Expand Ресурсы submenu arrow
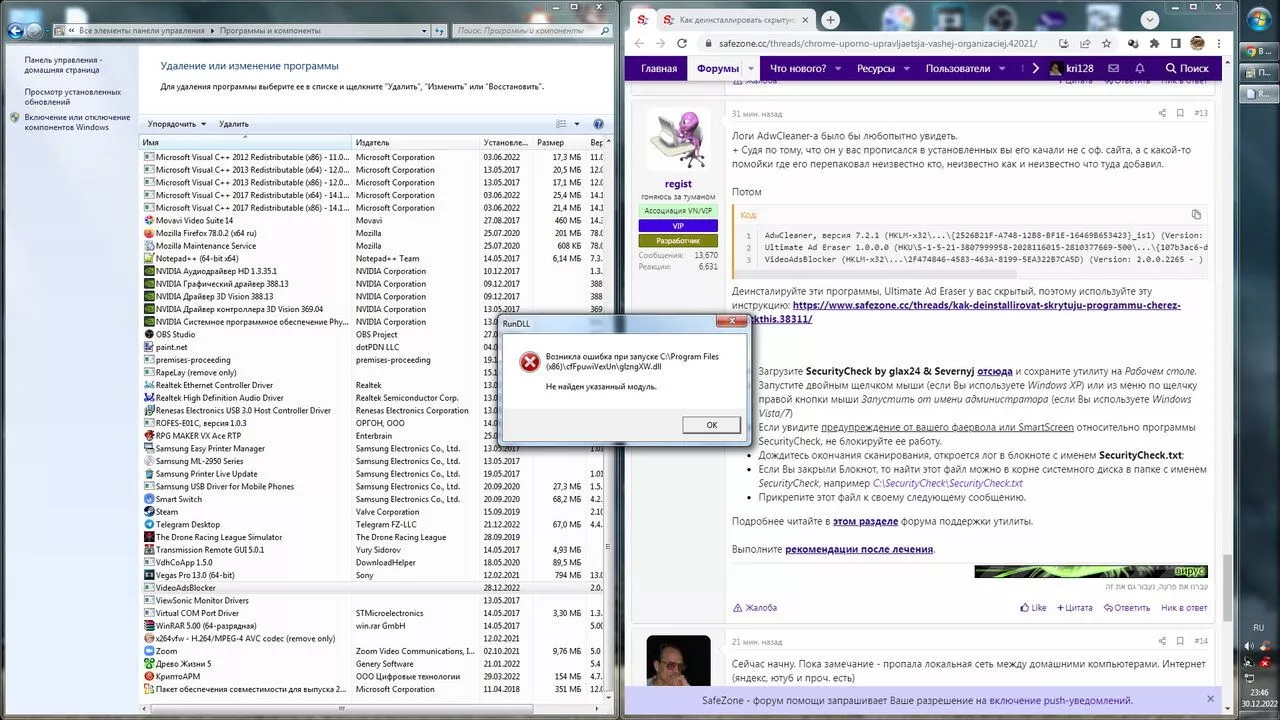1280x720 pixels. pyautogui.click(x=908, y=68)
